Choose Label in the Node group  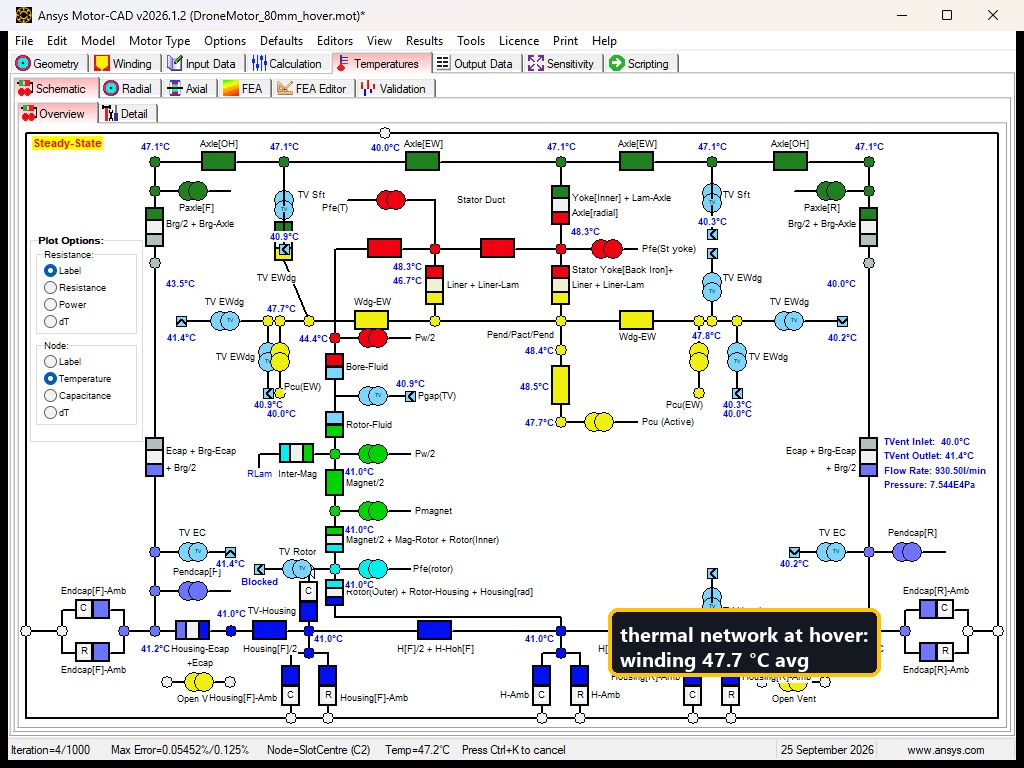click(x=50, y=361)
